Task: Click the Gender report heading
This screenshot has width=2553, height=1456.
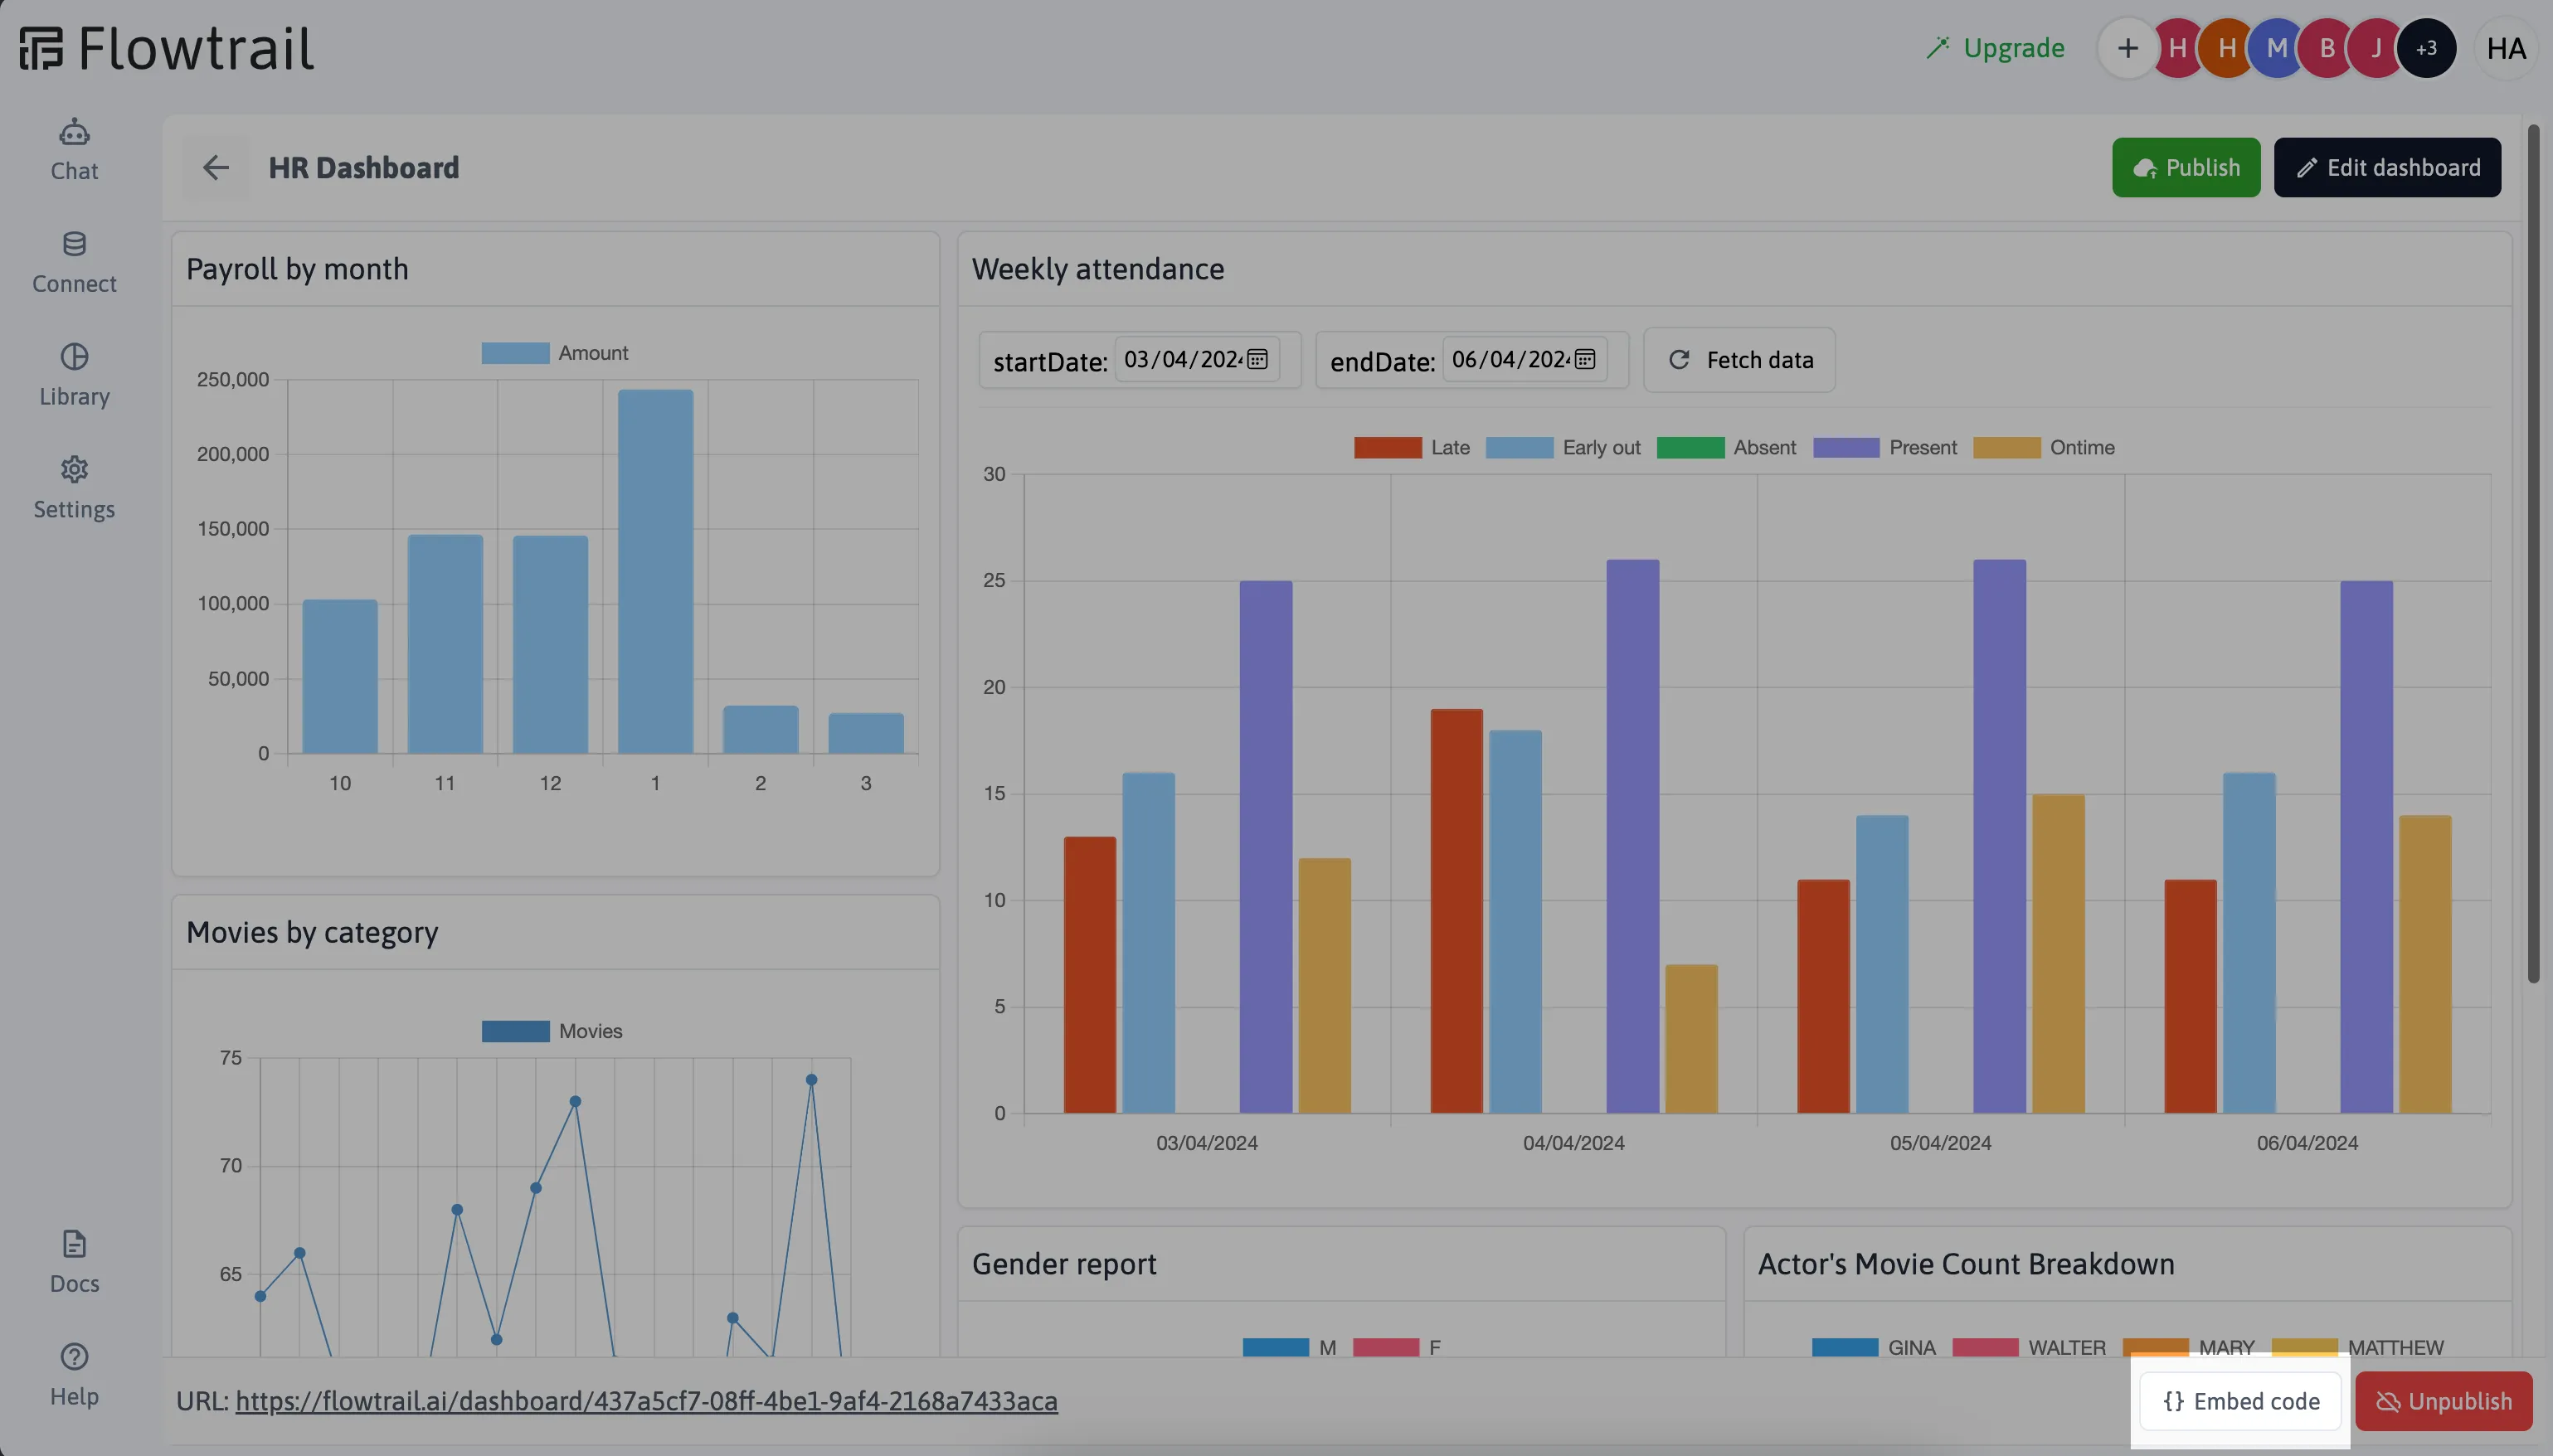Action: click(x=1064, y=1264)
